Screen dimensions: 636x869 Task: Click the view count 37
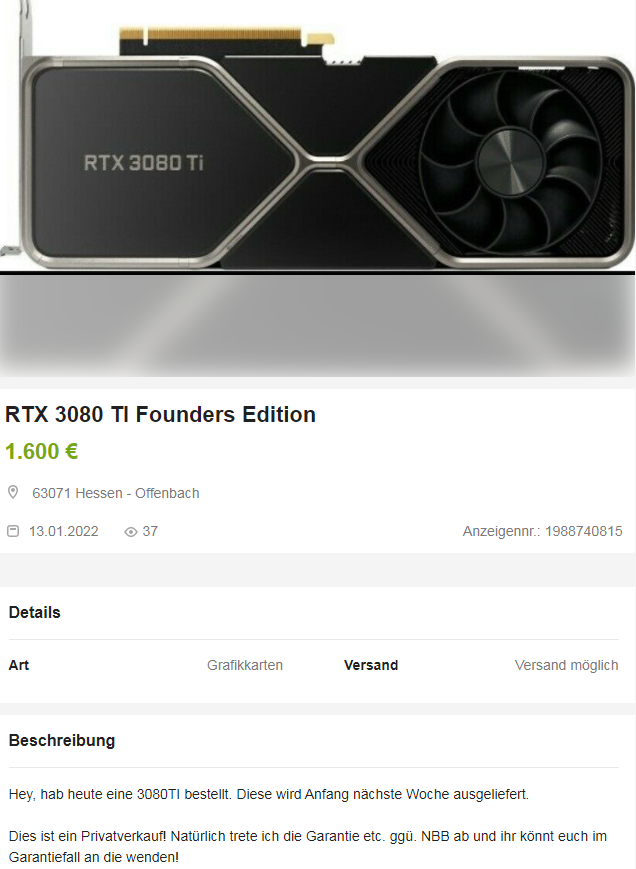coord(150,531)
